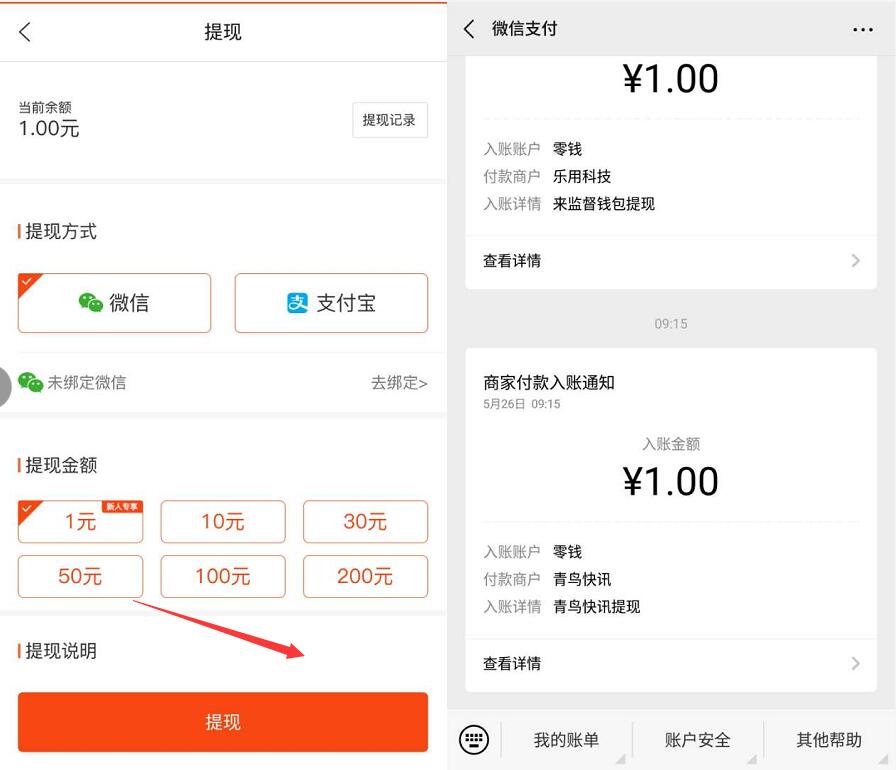Click the 来监督钱包提现 detail text
This screenshot has width=896, height=770.
tap(603, 204)
